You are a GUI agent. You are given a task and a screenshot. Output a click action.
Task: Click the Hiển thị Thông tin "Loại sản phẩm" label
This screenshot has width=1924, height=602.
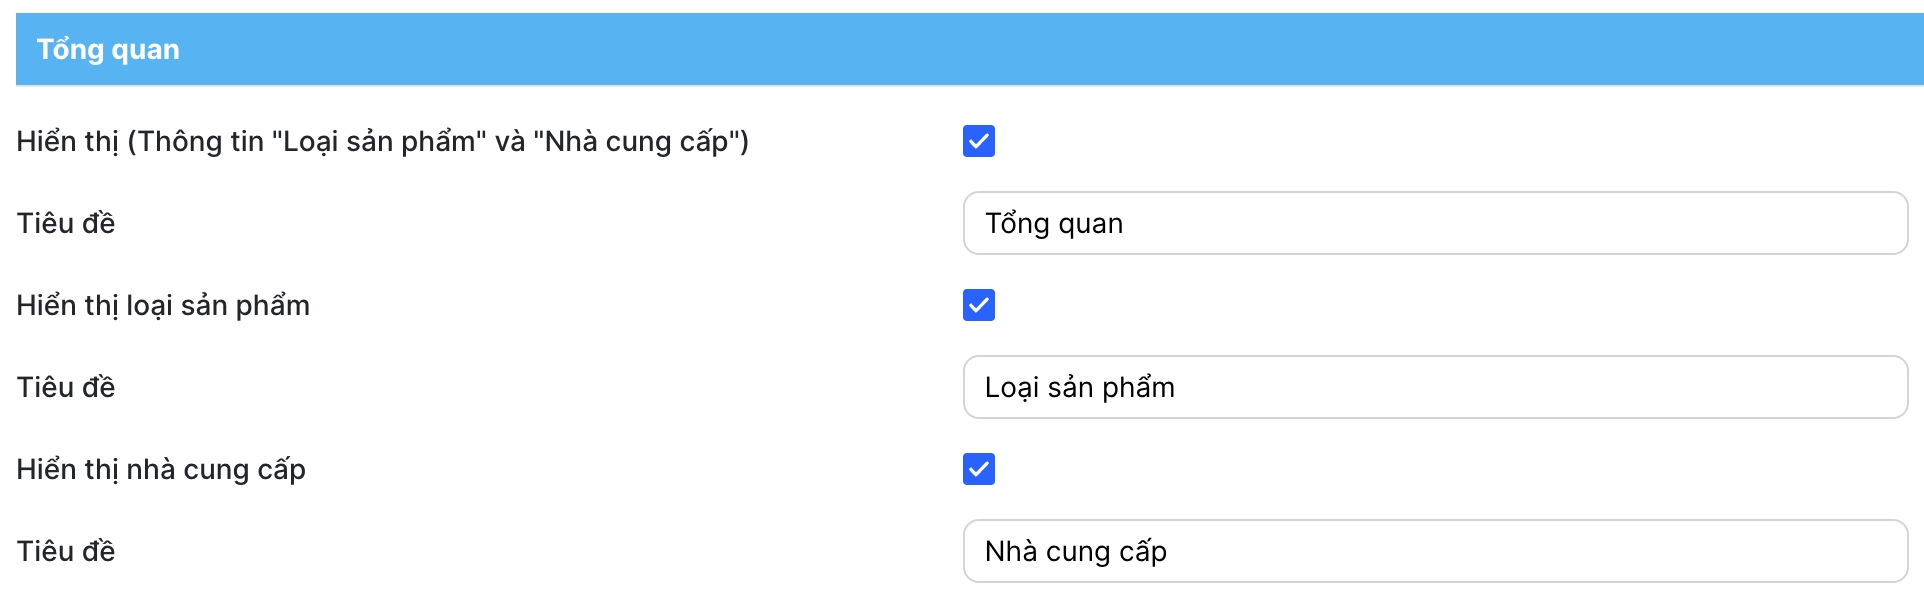click(382, 141)
